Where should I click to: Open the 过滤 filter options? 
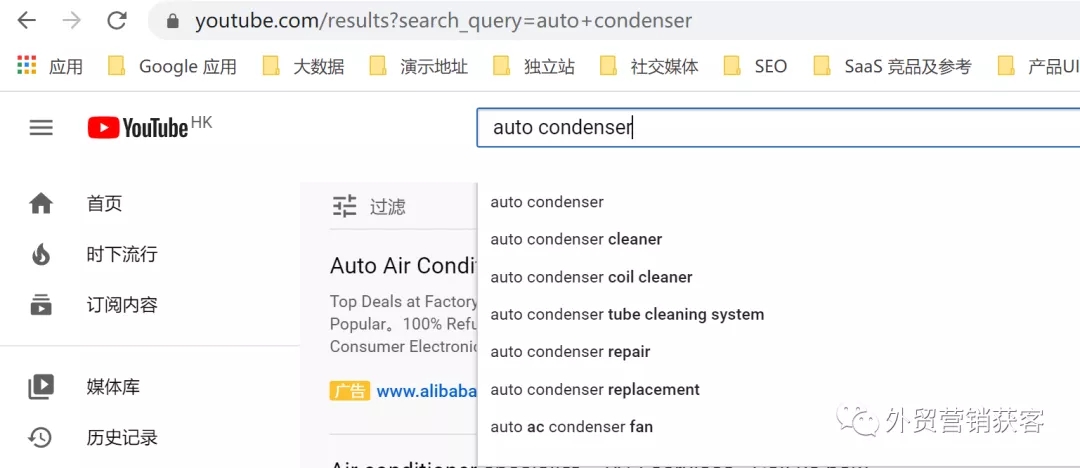(368, 206)
